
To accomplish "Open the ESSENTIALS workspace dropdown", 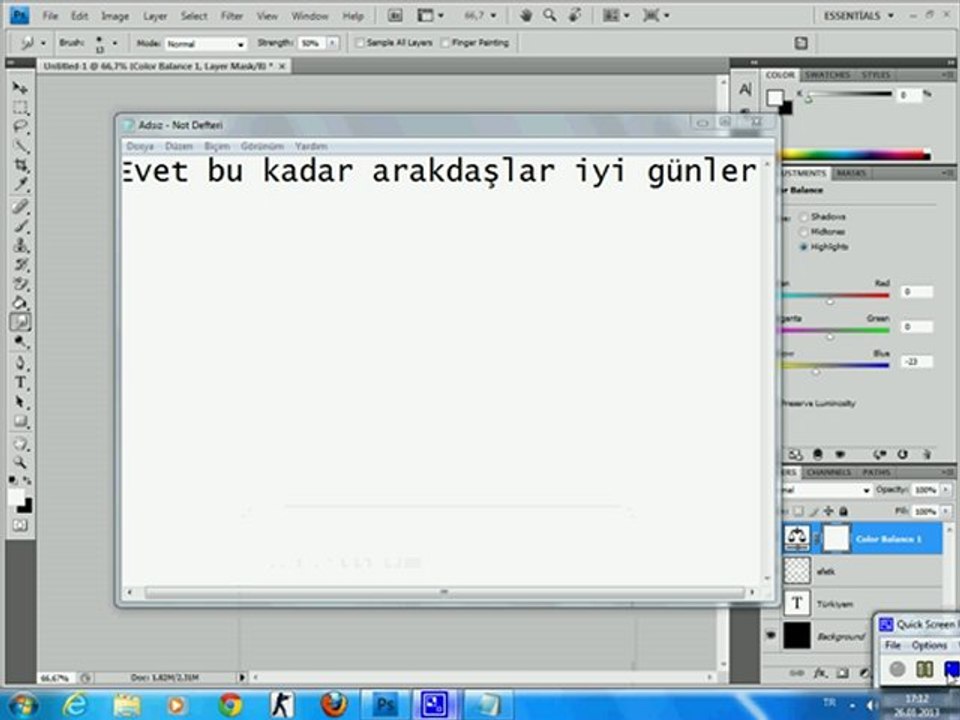I will click(858, 15).
